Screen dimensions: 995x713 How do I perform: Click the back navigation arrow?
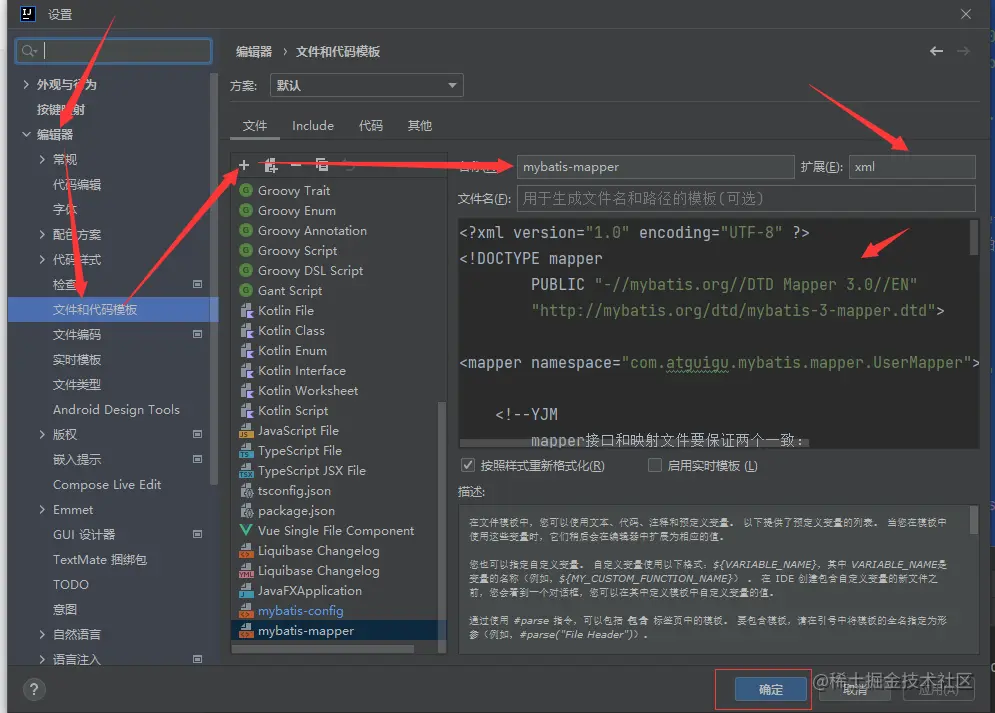[936, 51]
